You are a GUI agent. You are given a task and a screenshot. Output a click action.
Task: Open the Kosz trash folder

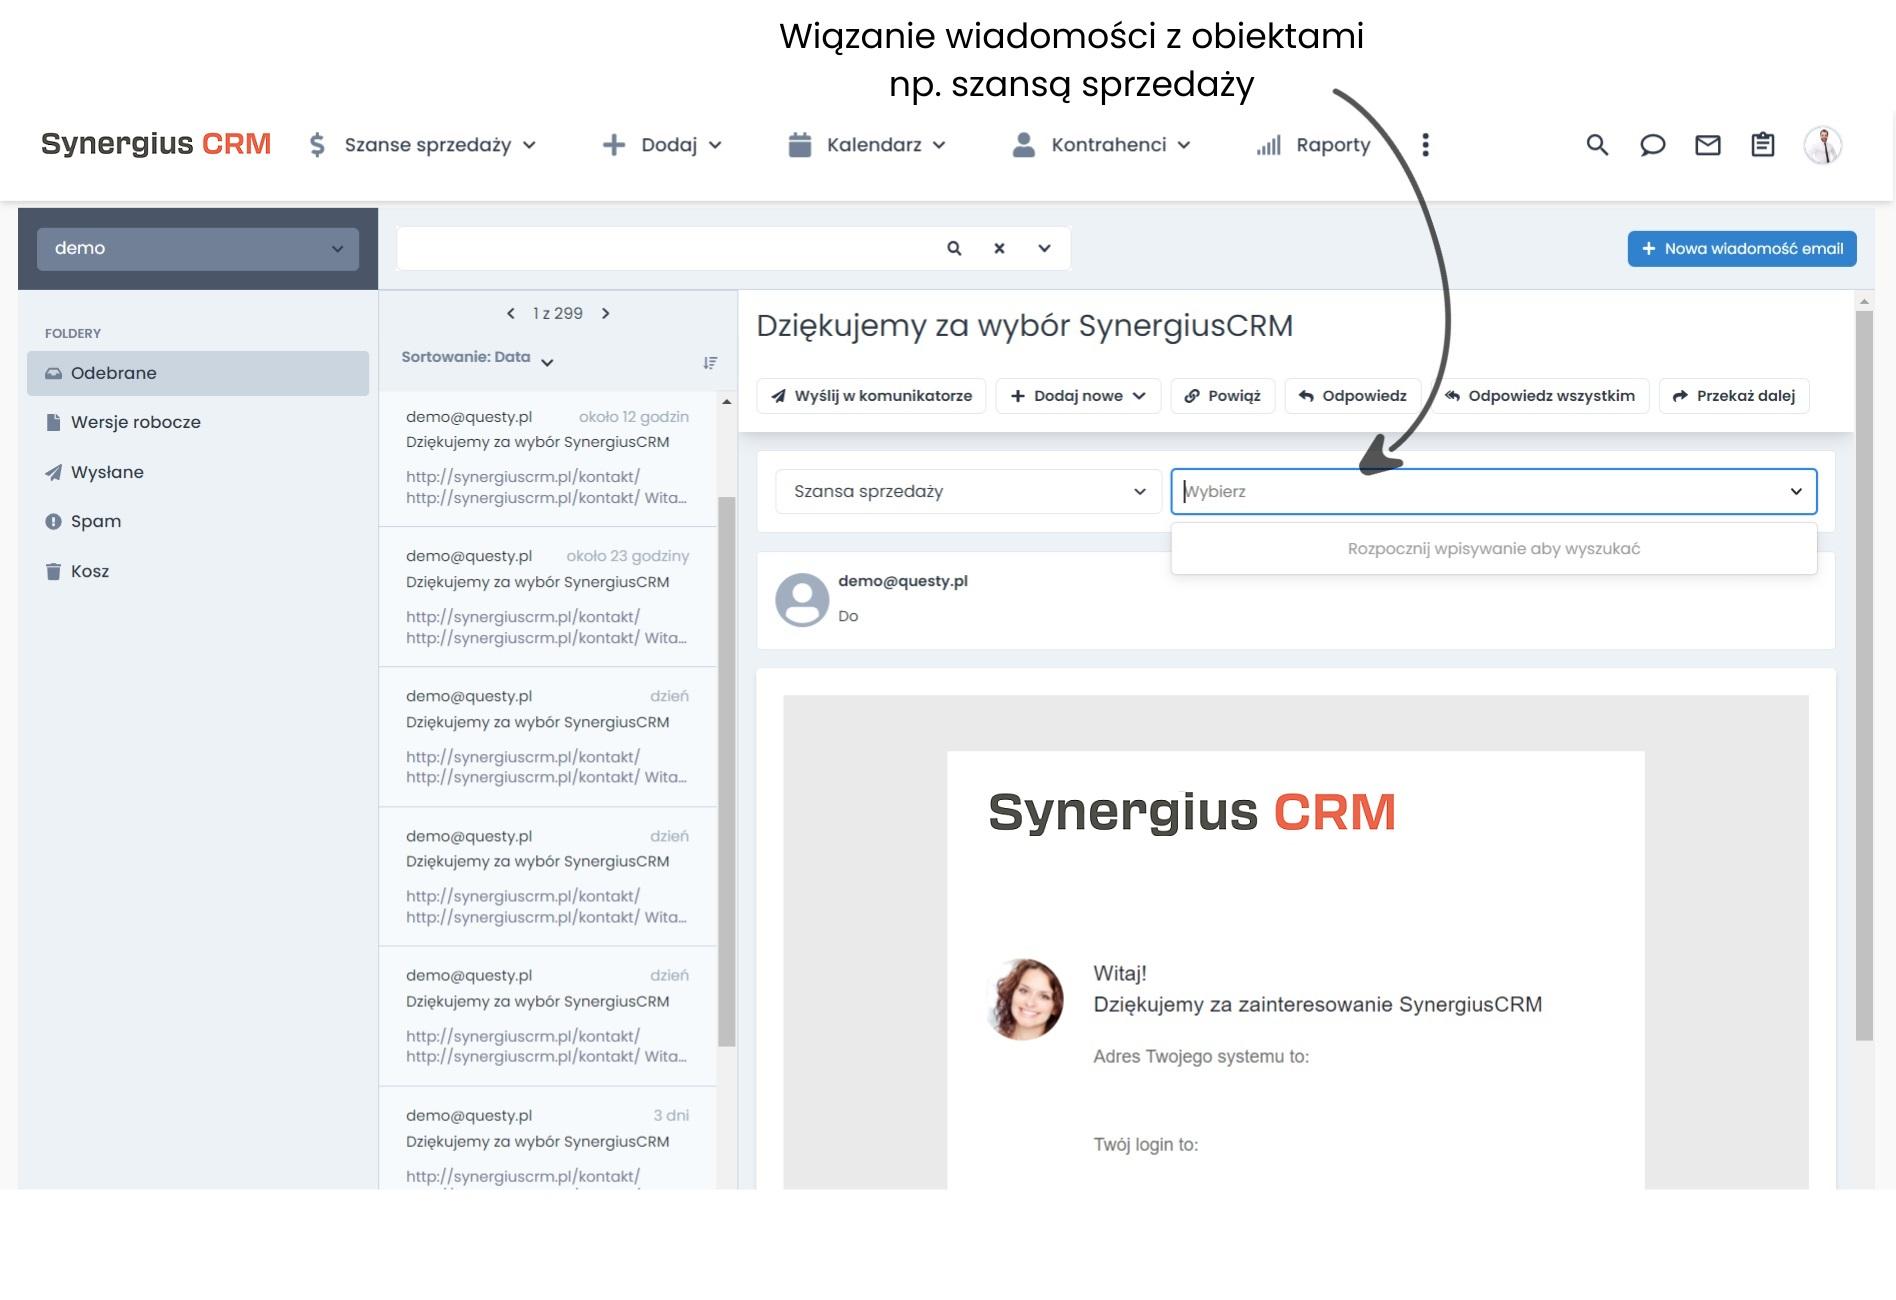coord(91,570)
